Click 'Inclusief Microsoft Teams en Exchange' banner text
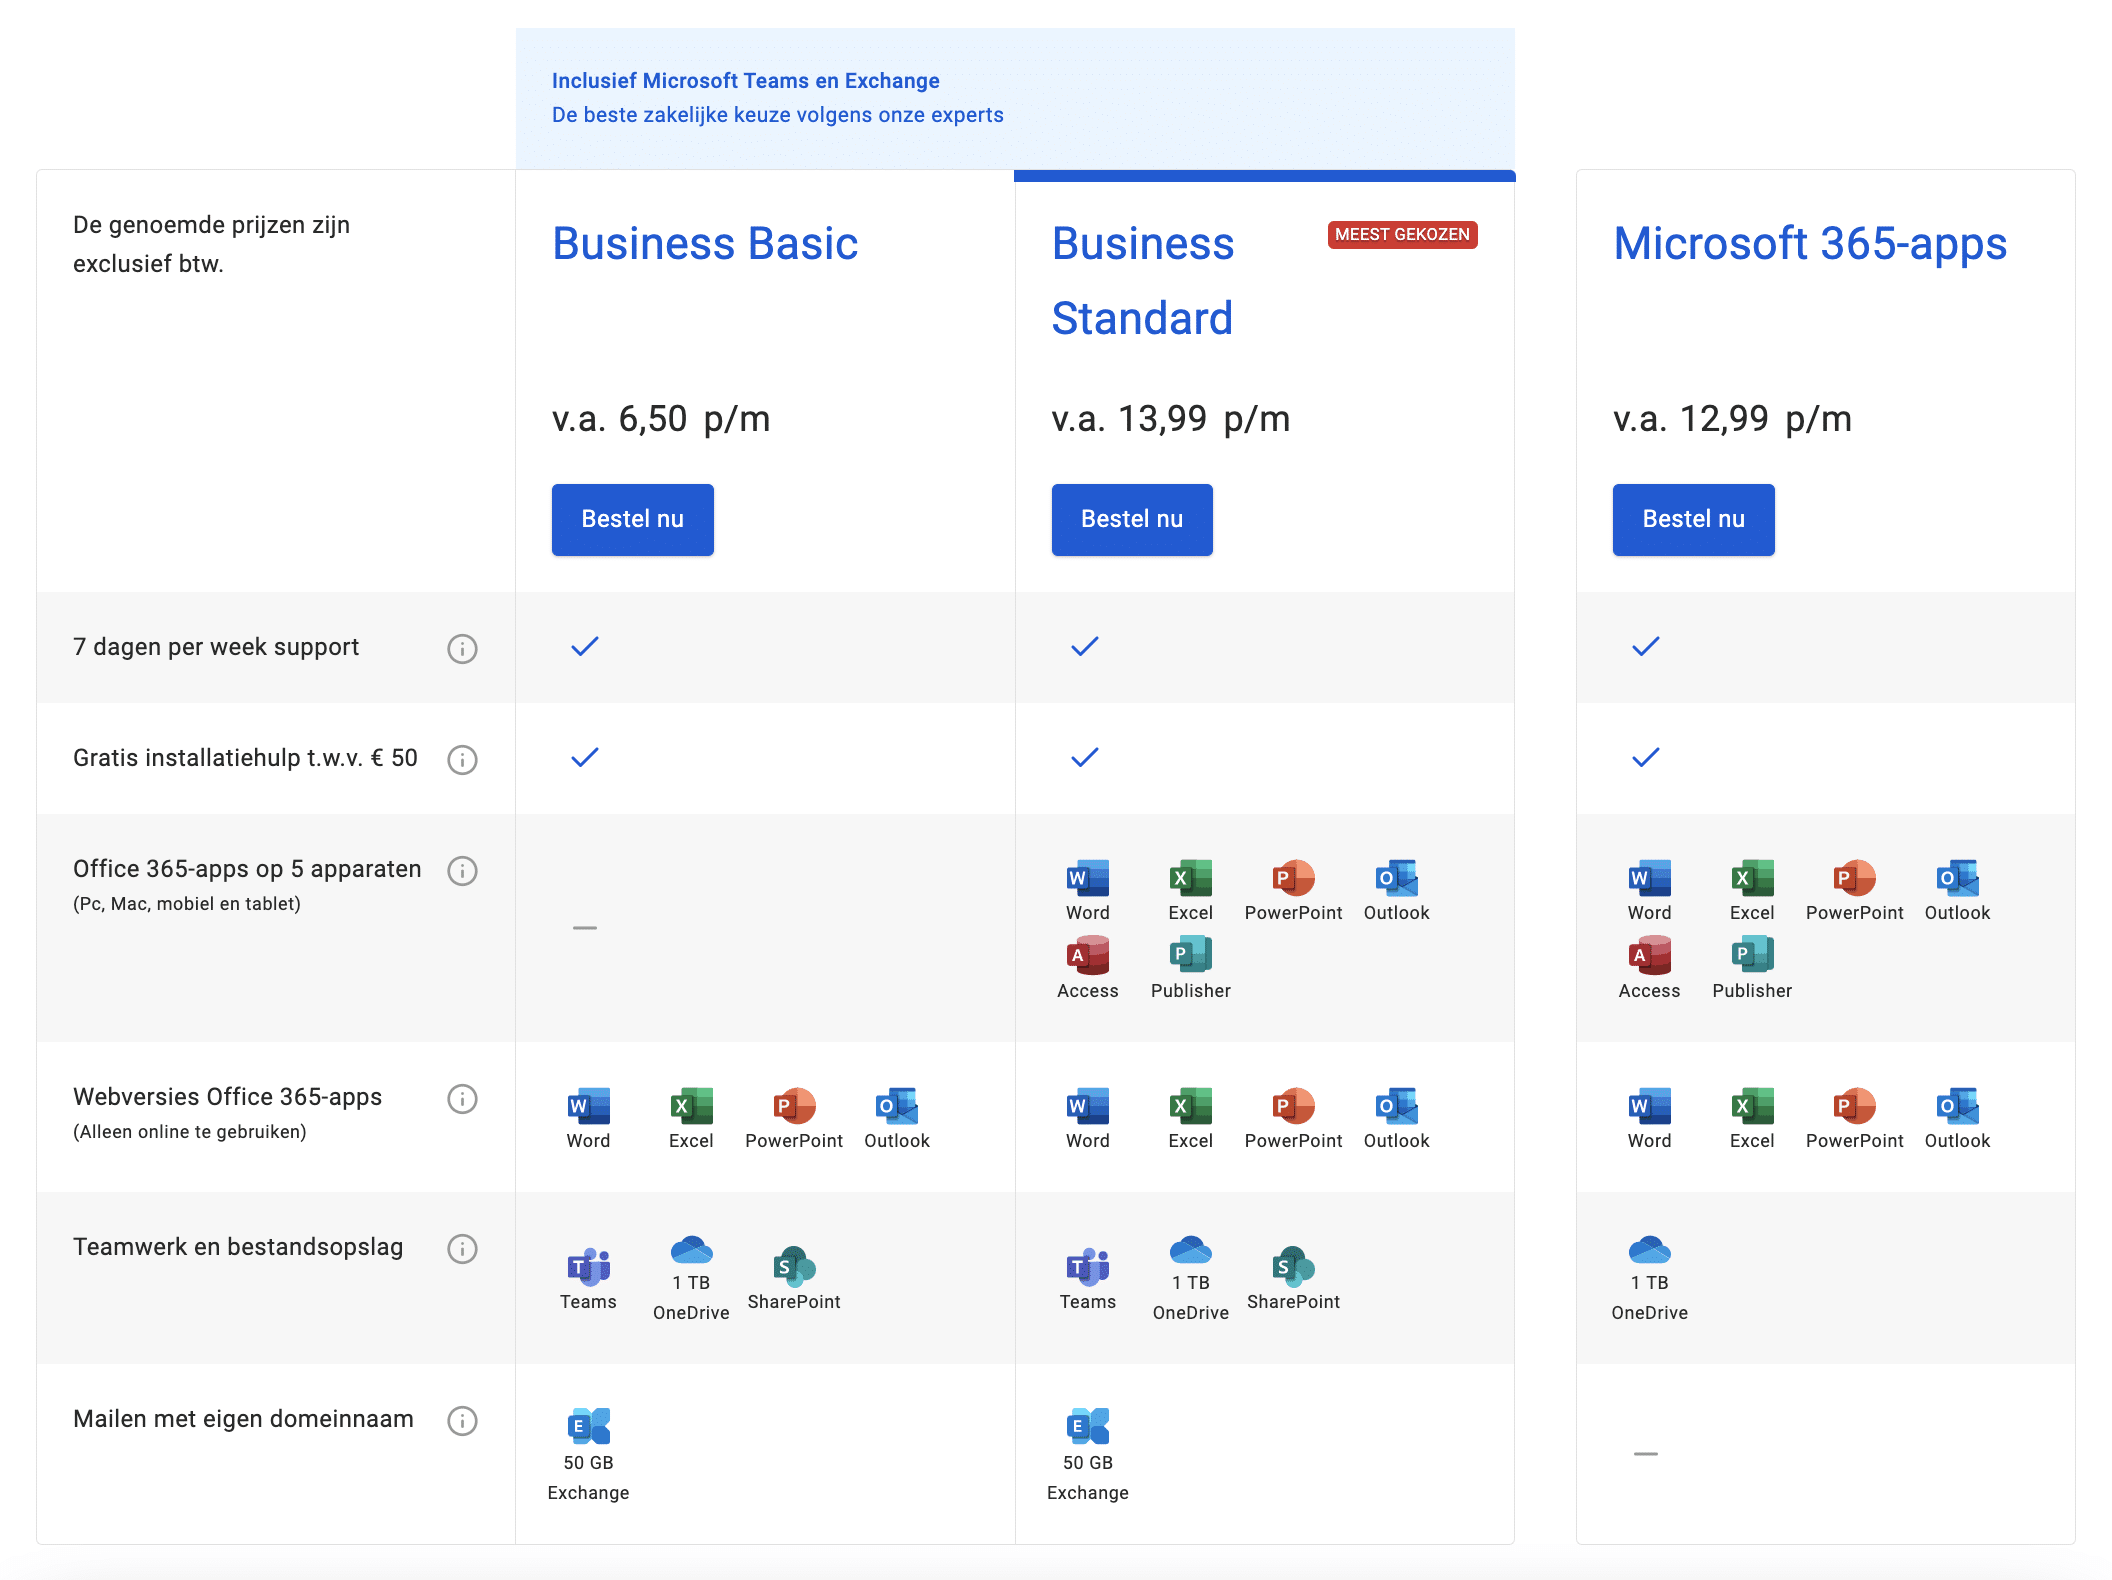 745,81
